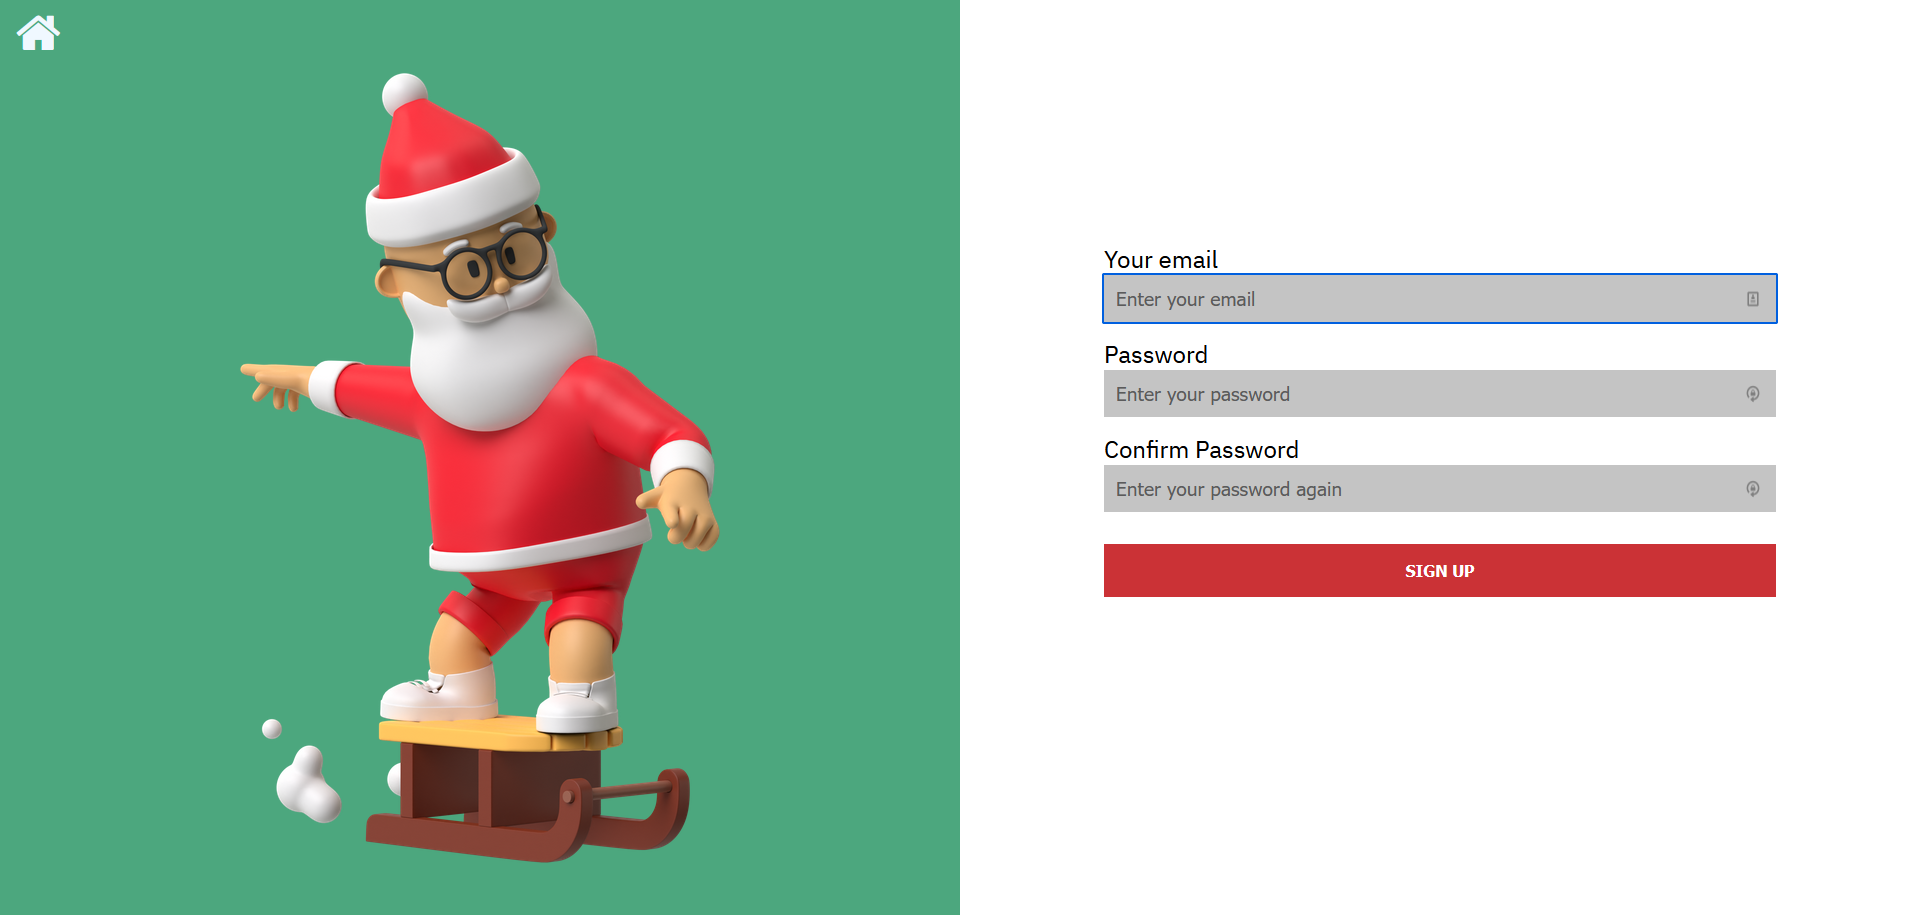Click the lock icon in Confirm Password field
Screen dimensions: 1918x915
[x=1752, y=489]
